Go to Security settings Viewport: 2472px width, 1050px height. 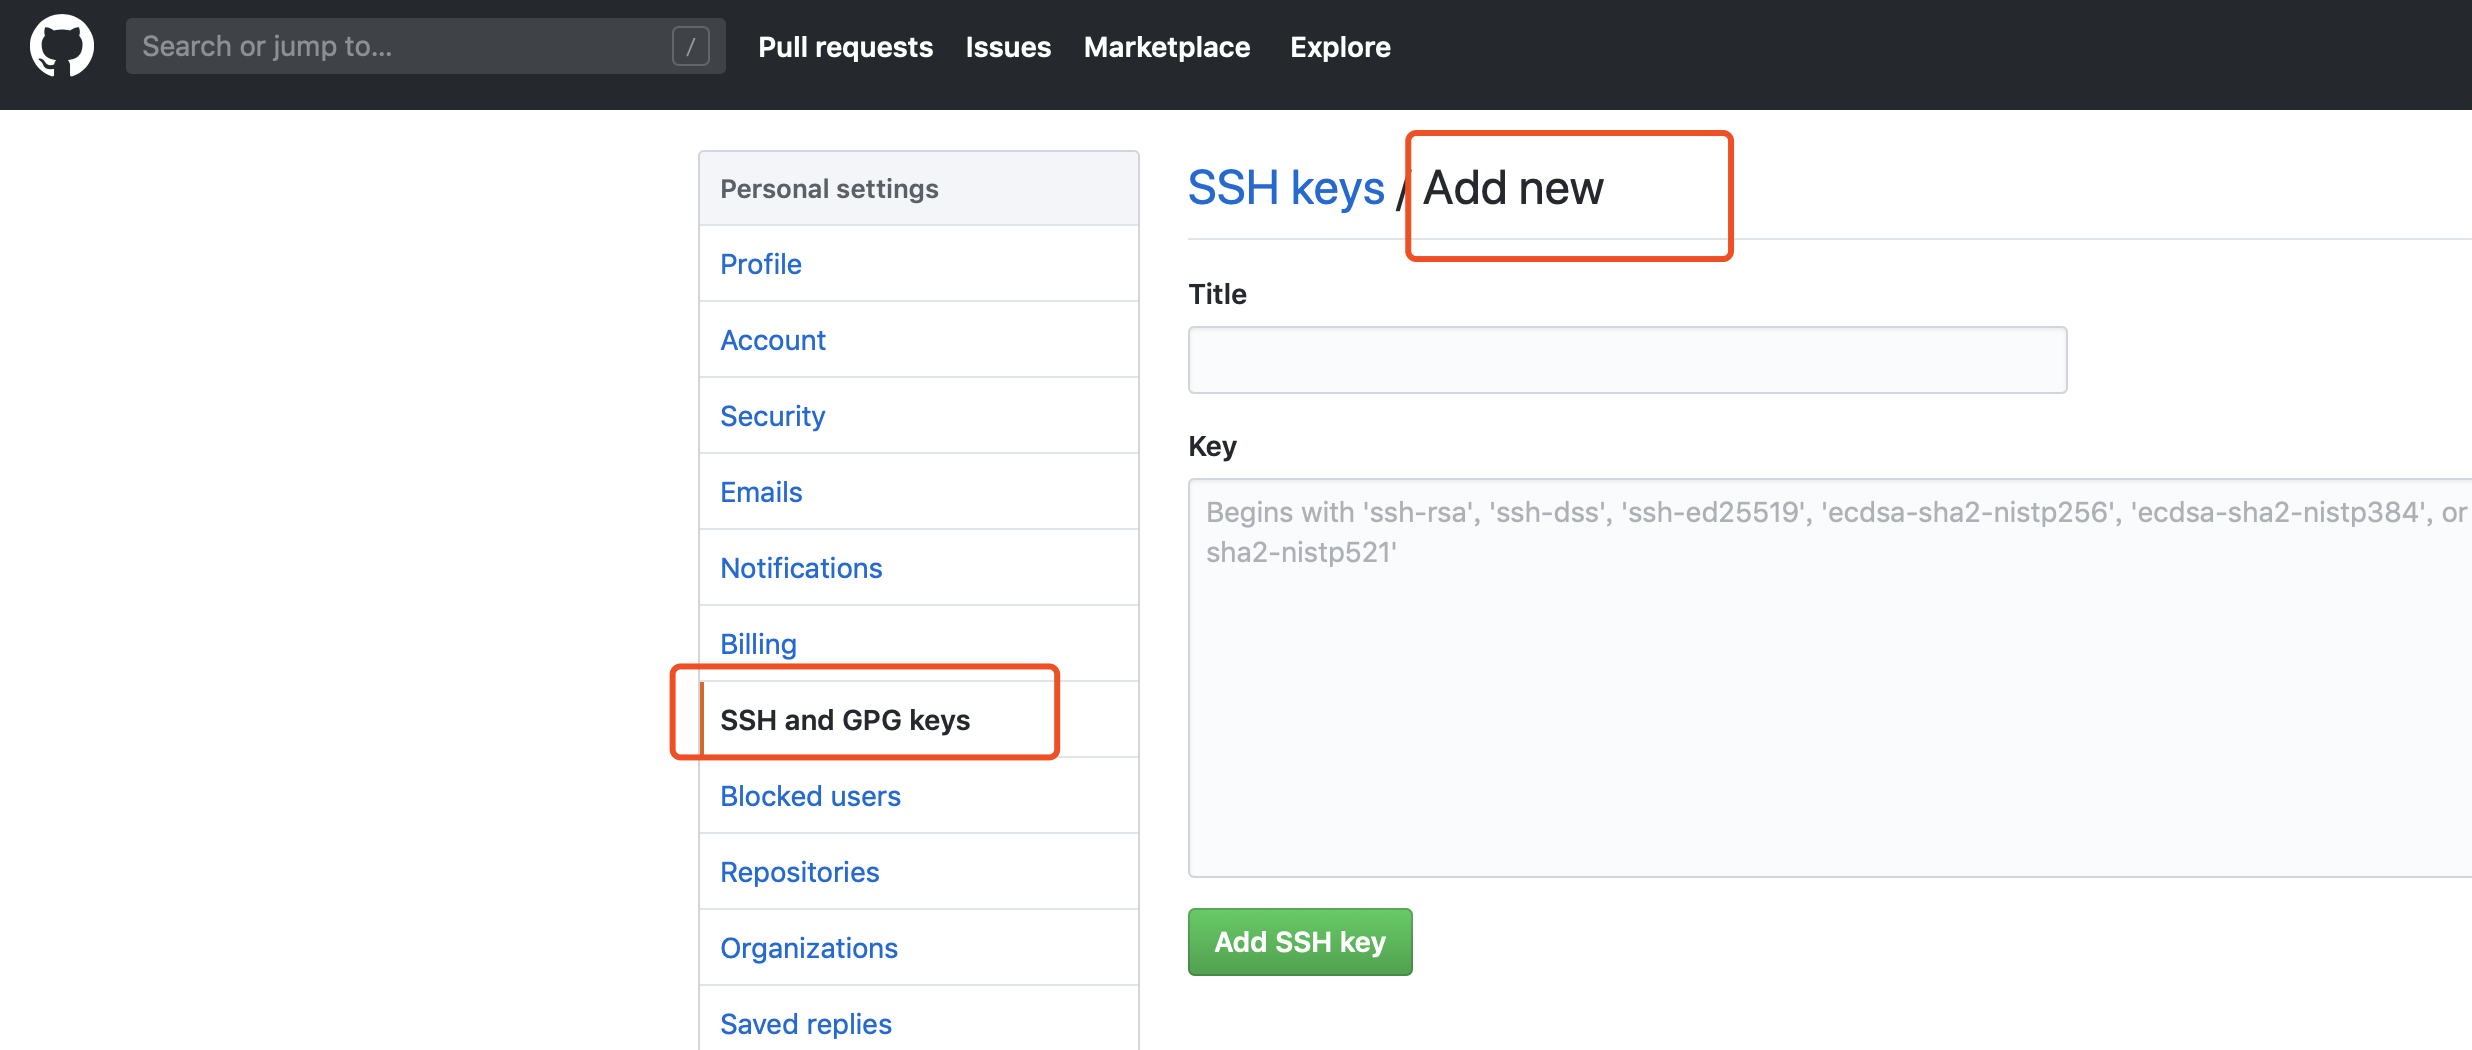(919, 416)
